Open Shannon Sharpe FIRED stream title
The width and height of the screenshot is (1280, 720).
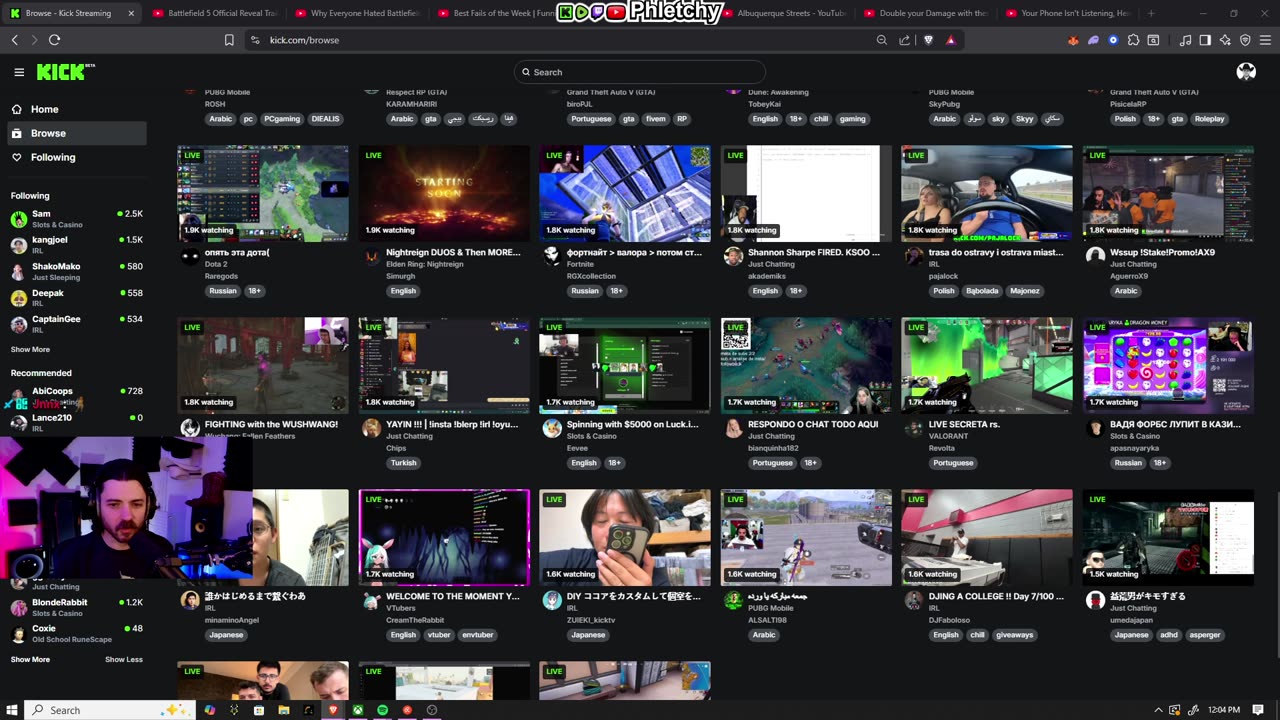[x=814, y=252]
